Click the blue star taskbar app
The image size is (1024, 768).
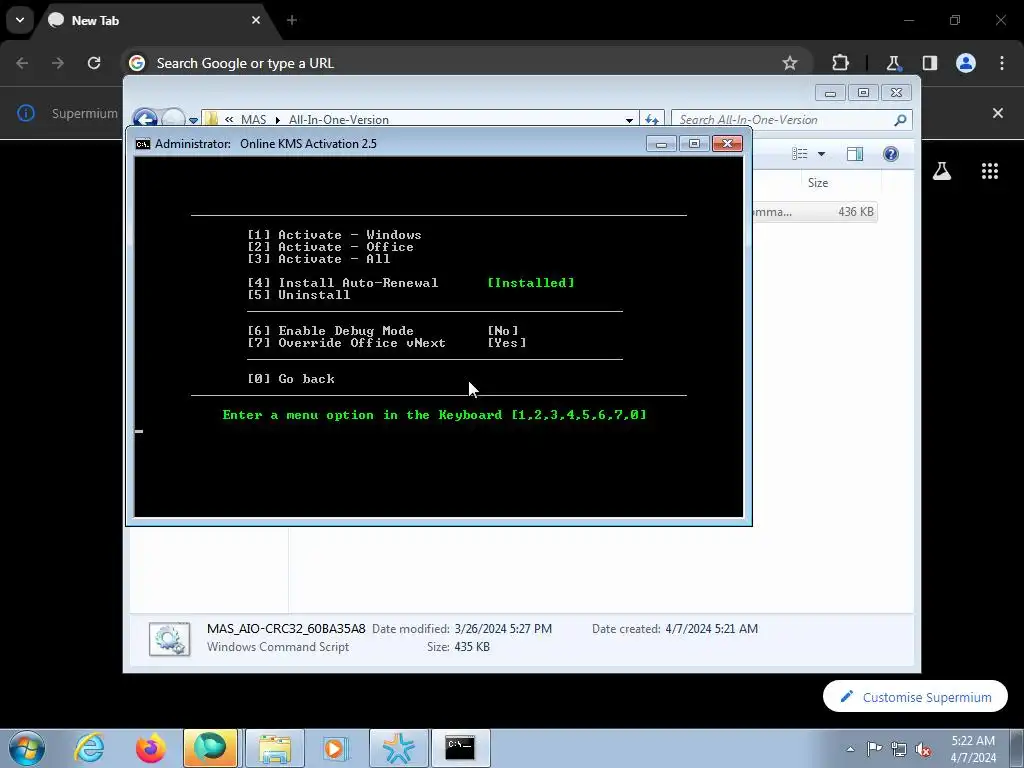click(399, 748)
